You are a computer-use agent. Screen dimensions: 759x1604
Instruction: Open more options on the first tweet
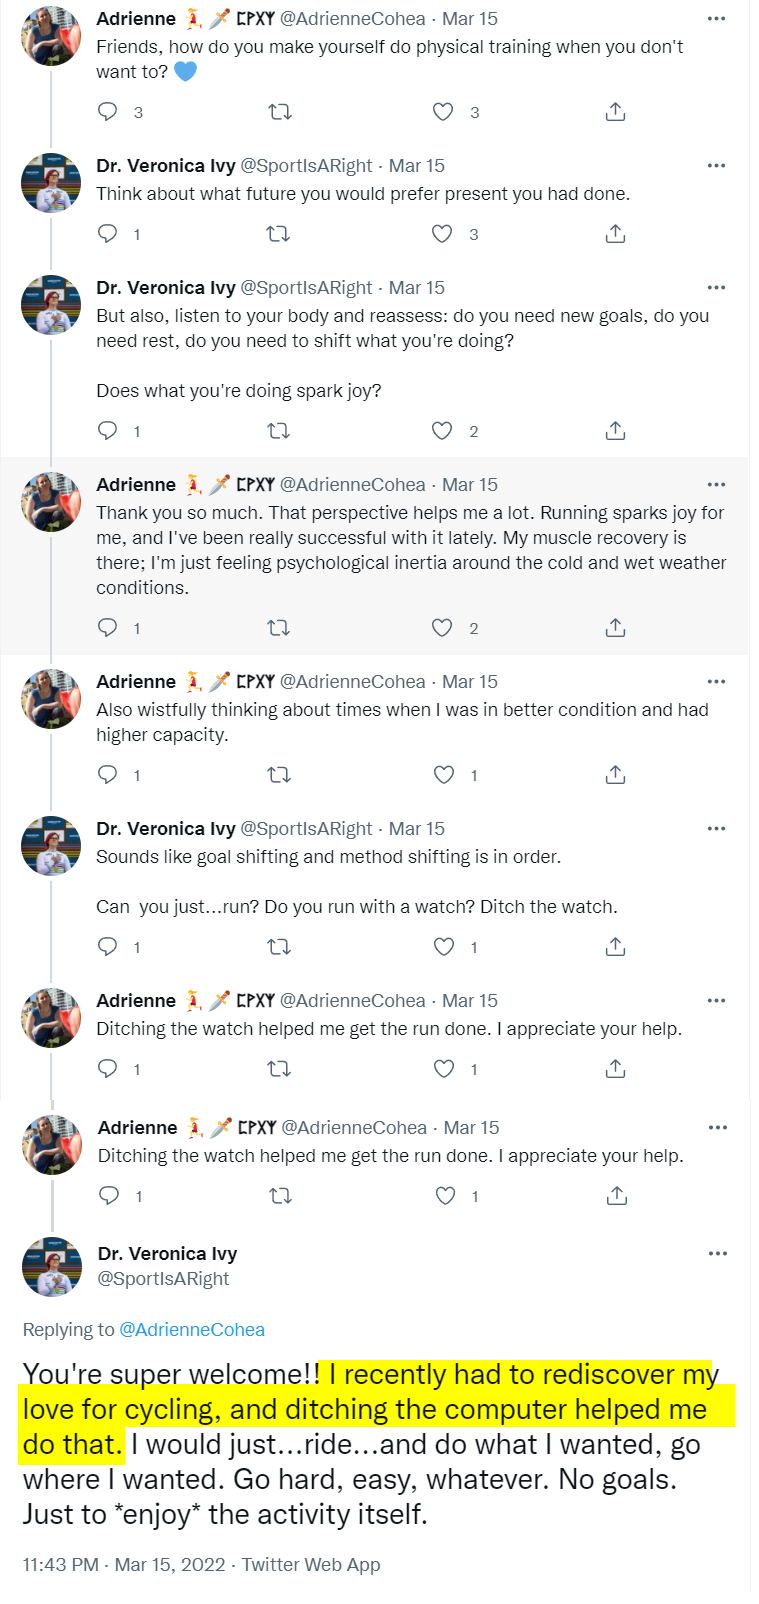tap(716, 19)
